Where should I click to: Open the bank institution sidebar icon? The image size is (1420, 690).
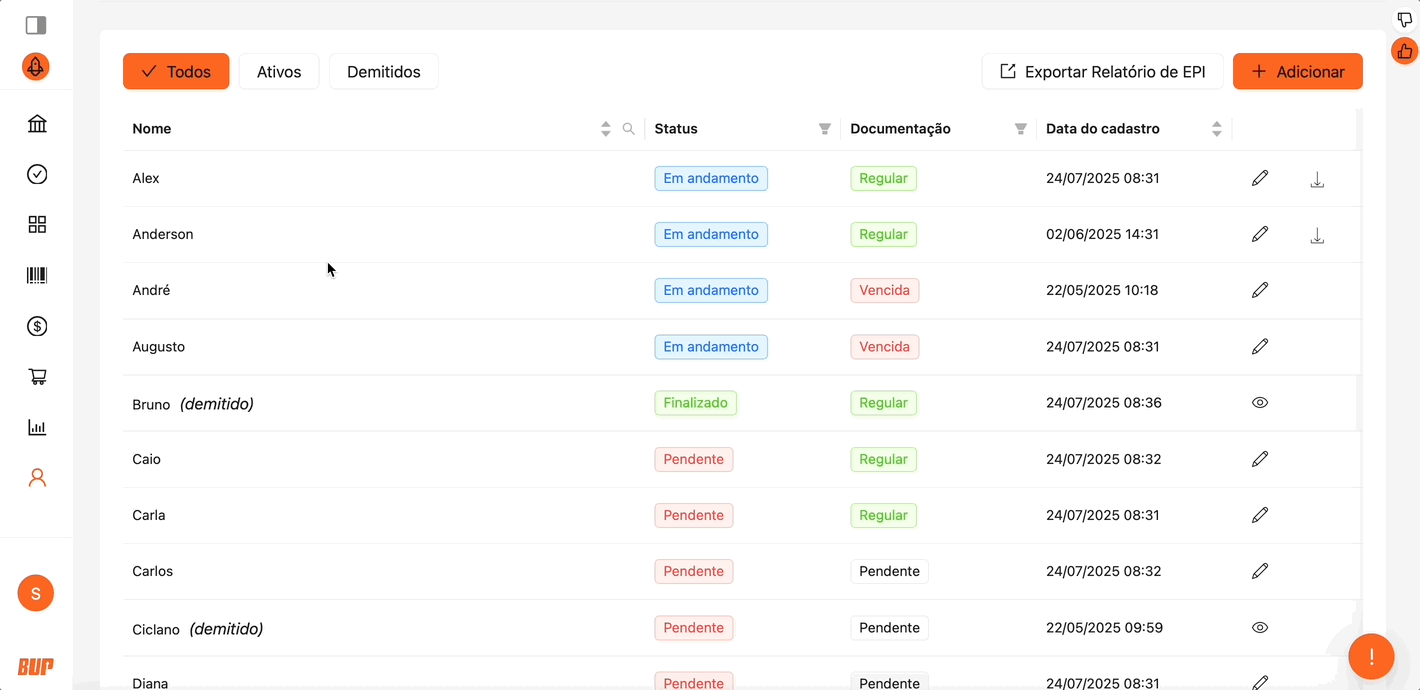point(37,124)
